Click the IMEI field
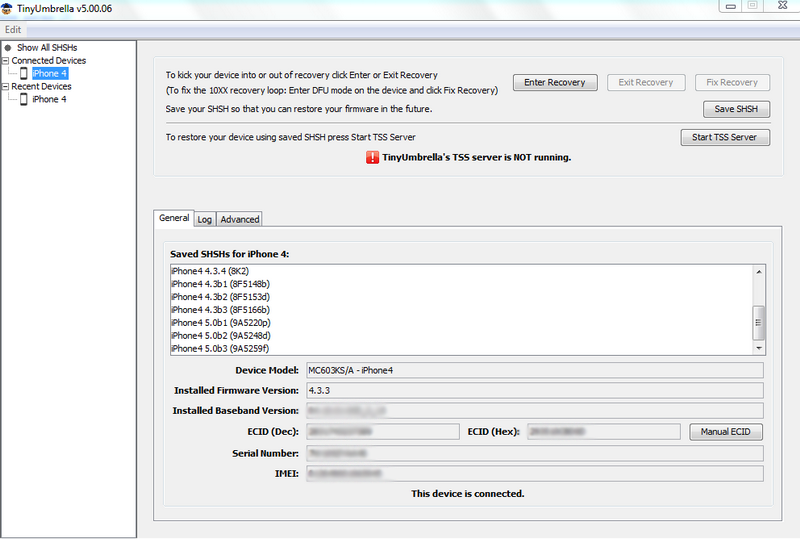800x539 pixels. point(535,474)
